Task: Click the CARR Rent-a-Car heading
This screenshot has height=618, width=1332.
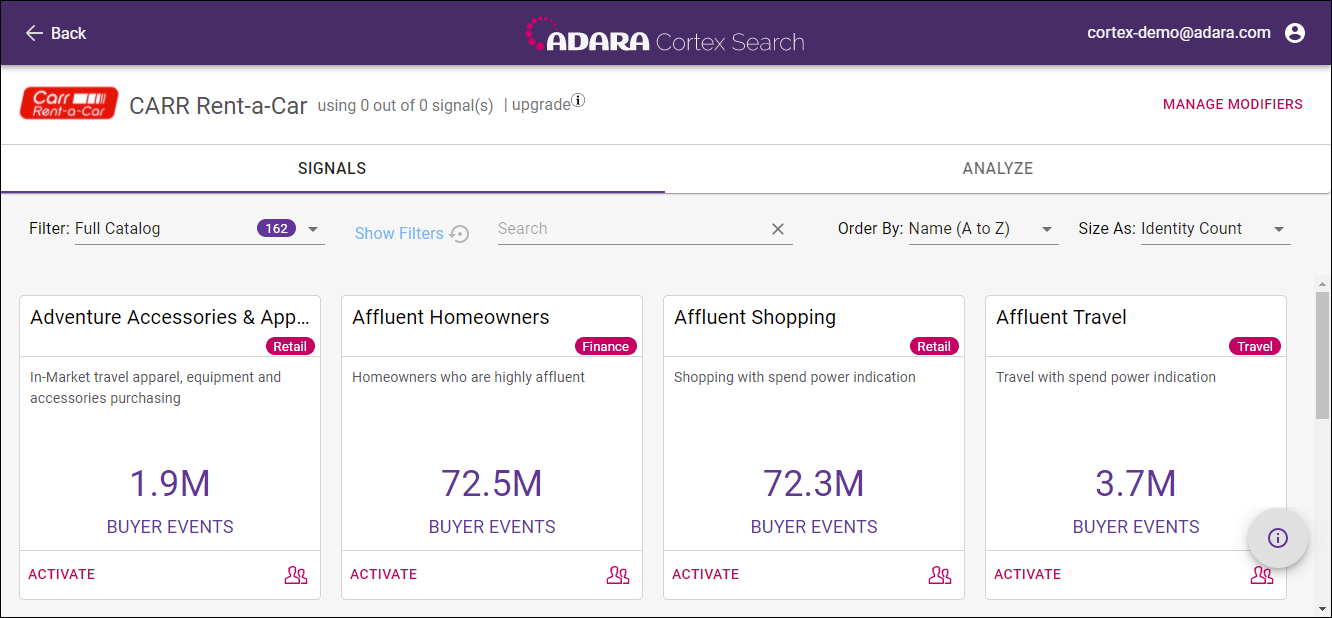Action: click(x=218, y=105)
